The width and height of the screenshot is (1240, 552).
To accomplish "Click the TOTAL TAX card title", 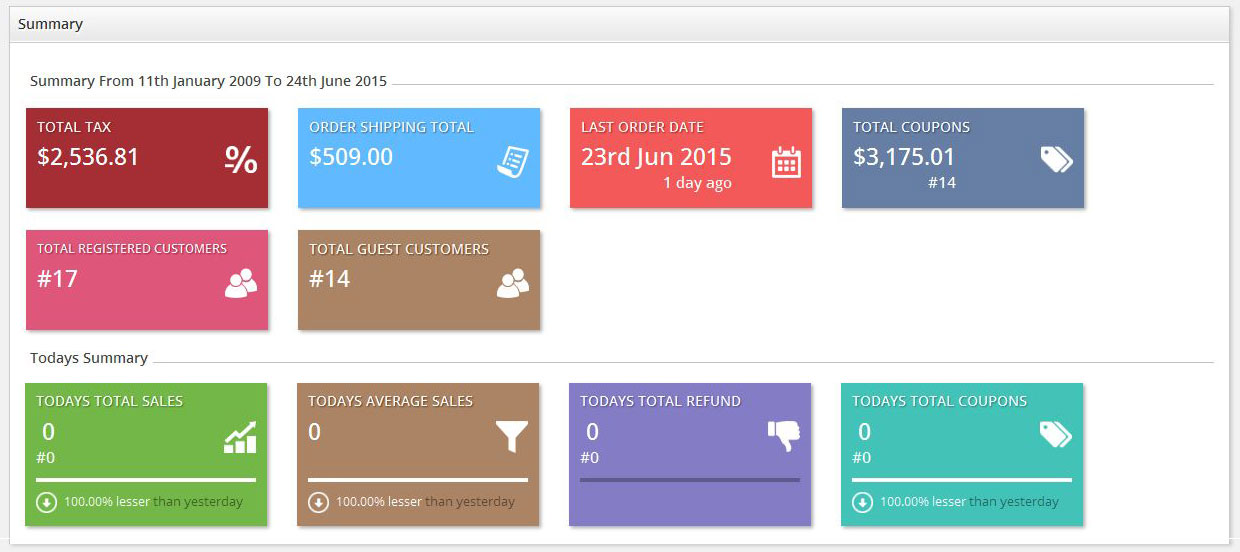I will tap(74, 127).
